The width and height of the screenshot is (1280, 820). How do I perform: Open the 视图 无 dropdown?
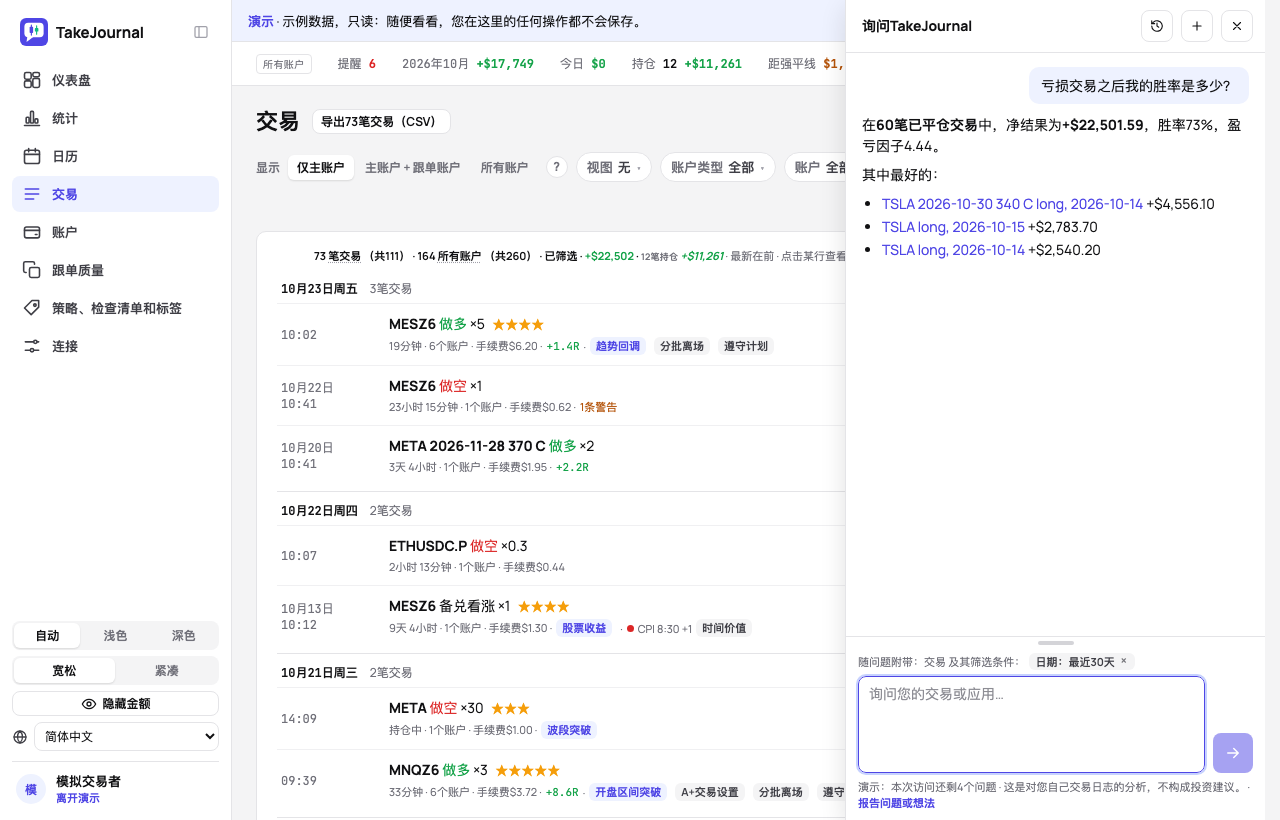[614, 167]
